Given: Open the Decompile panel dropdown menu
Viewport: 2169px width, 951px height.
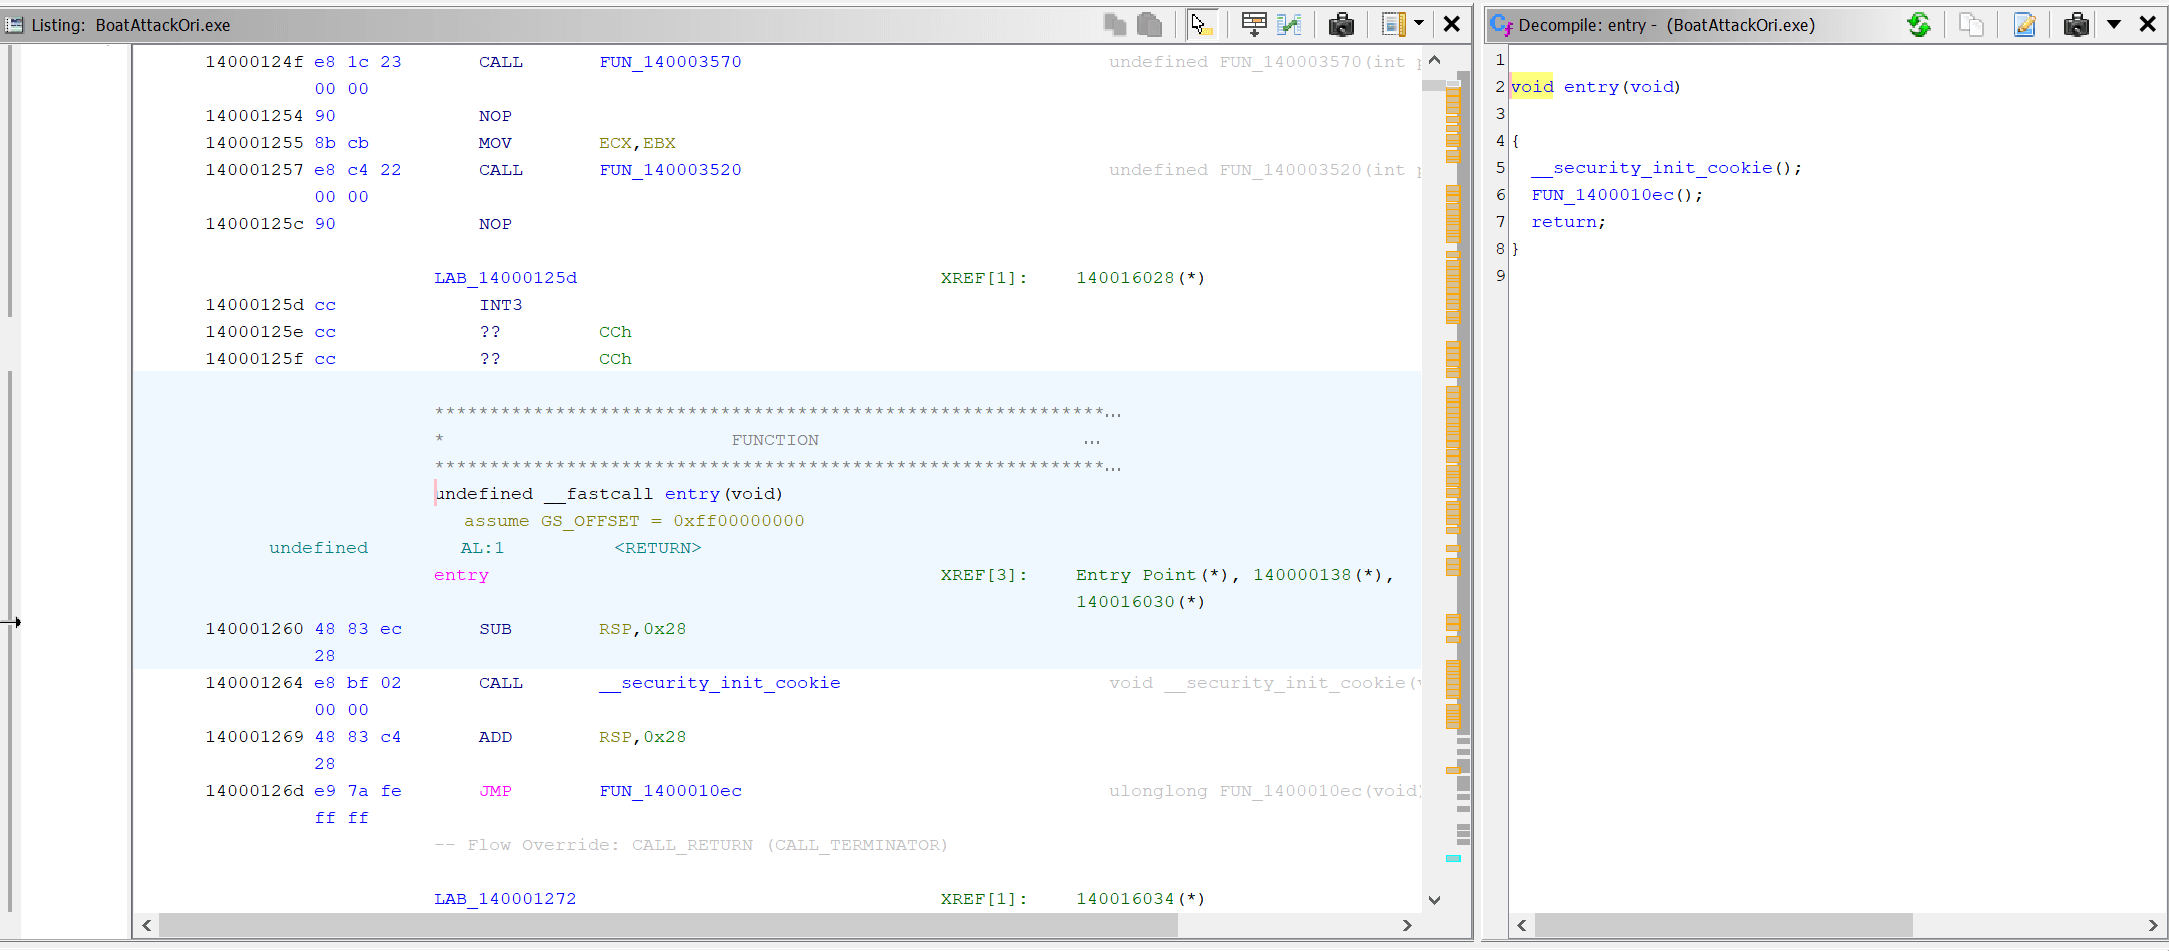Looking at the screenshot, I should [2114, 24].
